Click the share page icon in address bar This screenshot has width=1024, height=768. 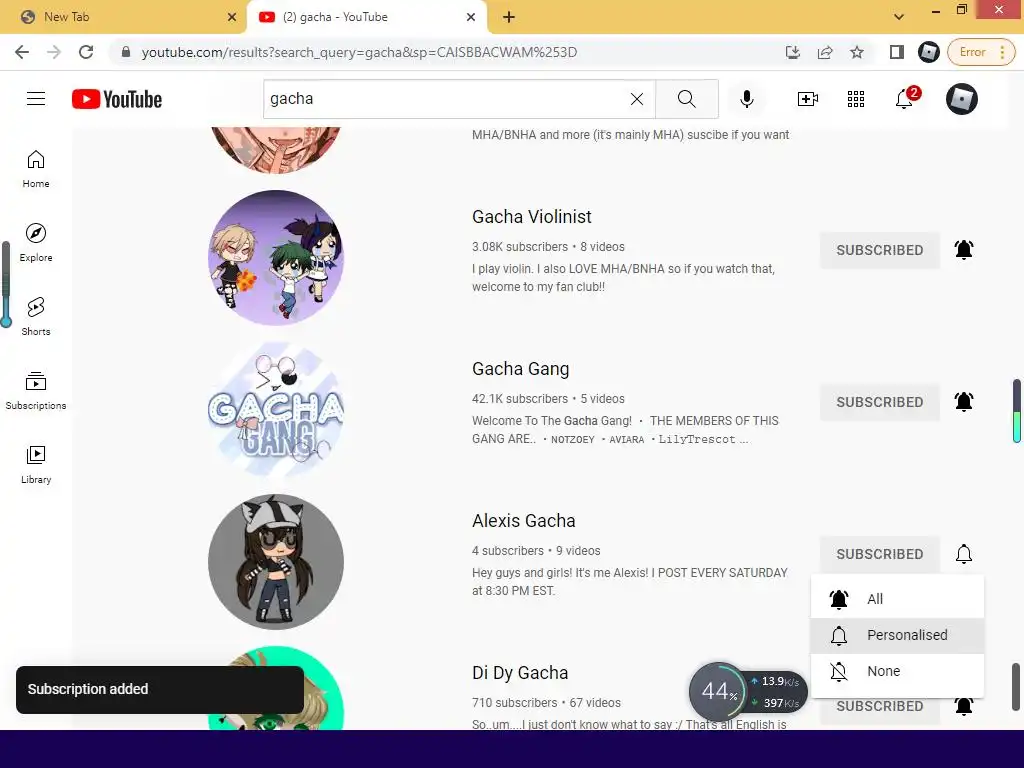coord(825,52)
